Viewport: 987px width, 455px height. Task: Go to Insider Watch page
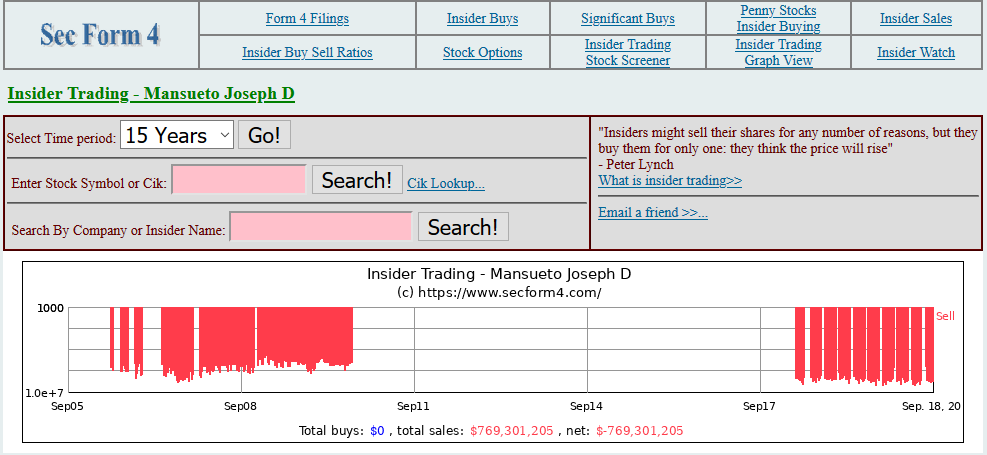tap(916, 52)
